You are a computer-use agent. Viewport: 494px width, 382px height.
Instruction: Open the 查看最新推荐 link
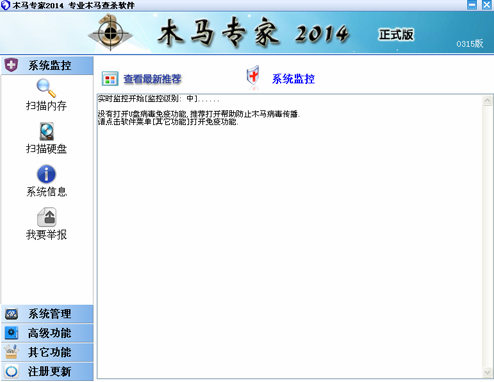152,79
